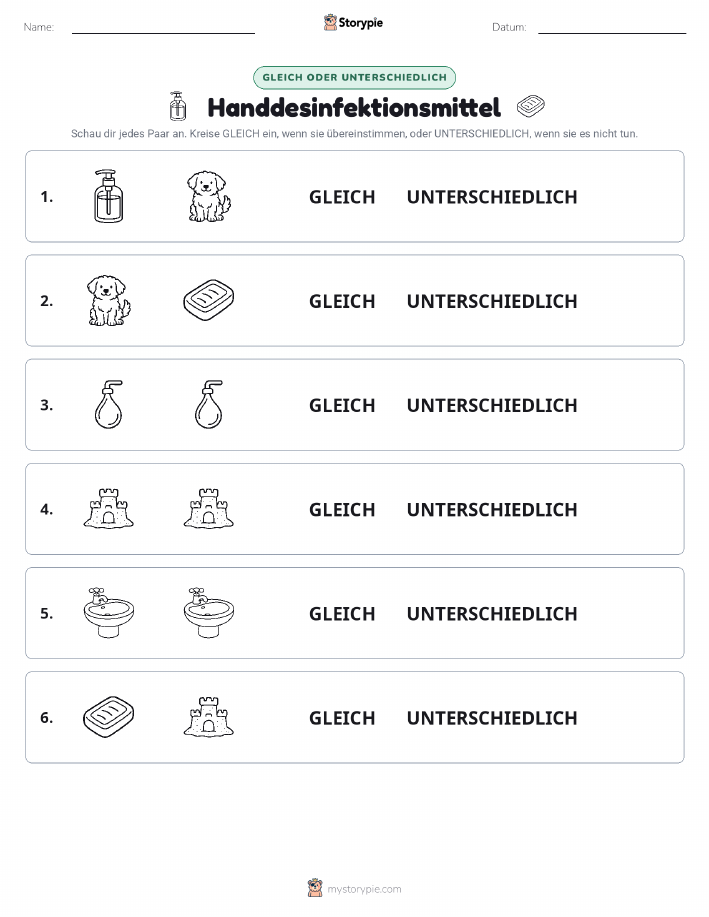Image resolution: width=709 pixels, height=917 pixels.
Task: Click the puppy picture in row 2
Action: pos(109,301)
